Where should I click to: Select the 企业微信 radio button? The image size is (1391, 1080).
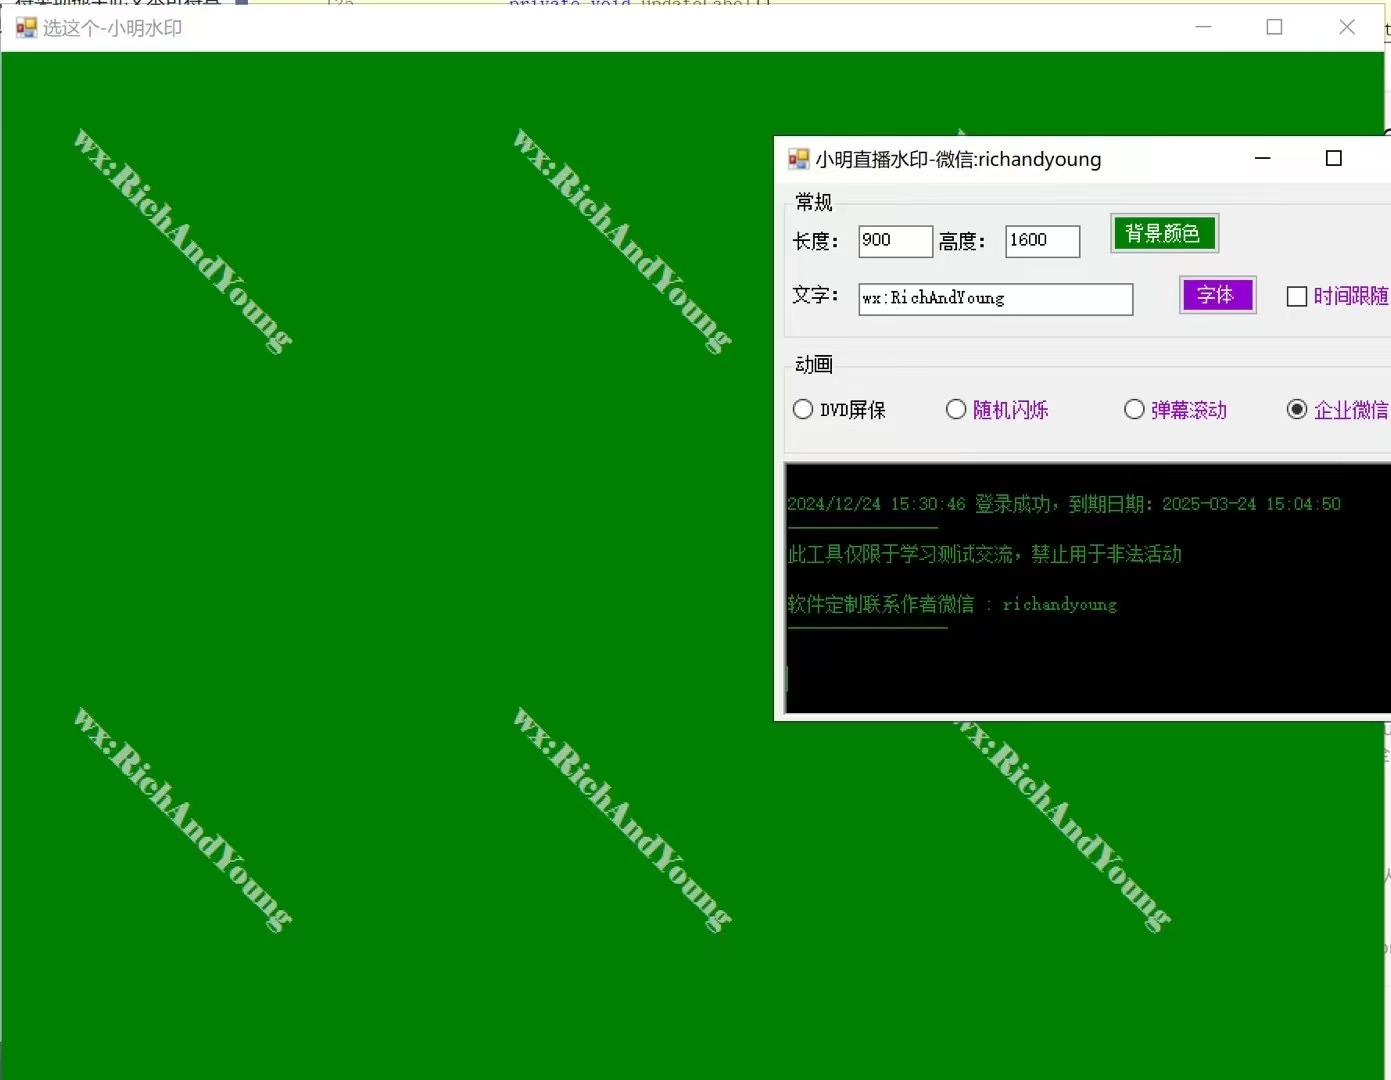1297,410
